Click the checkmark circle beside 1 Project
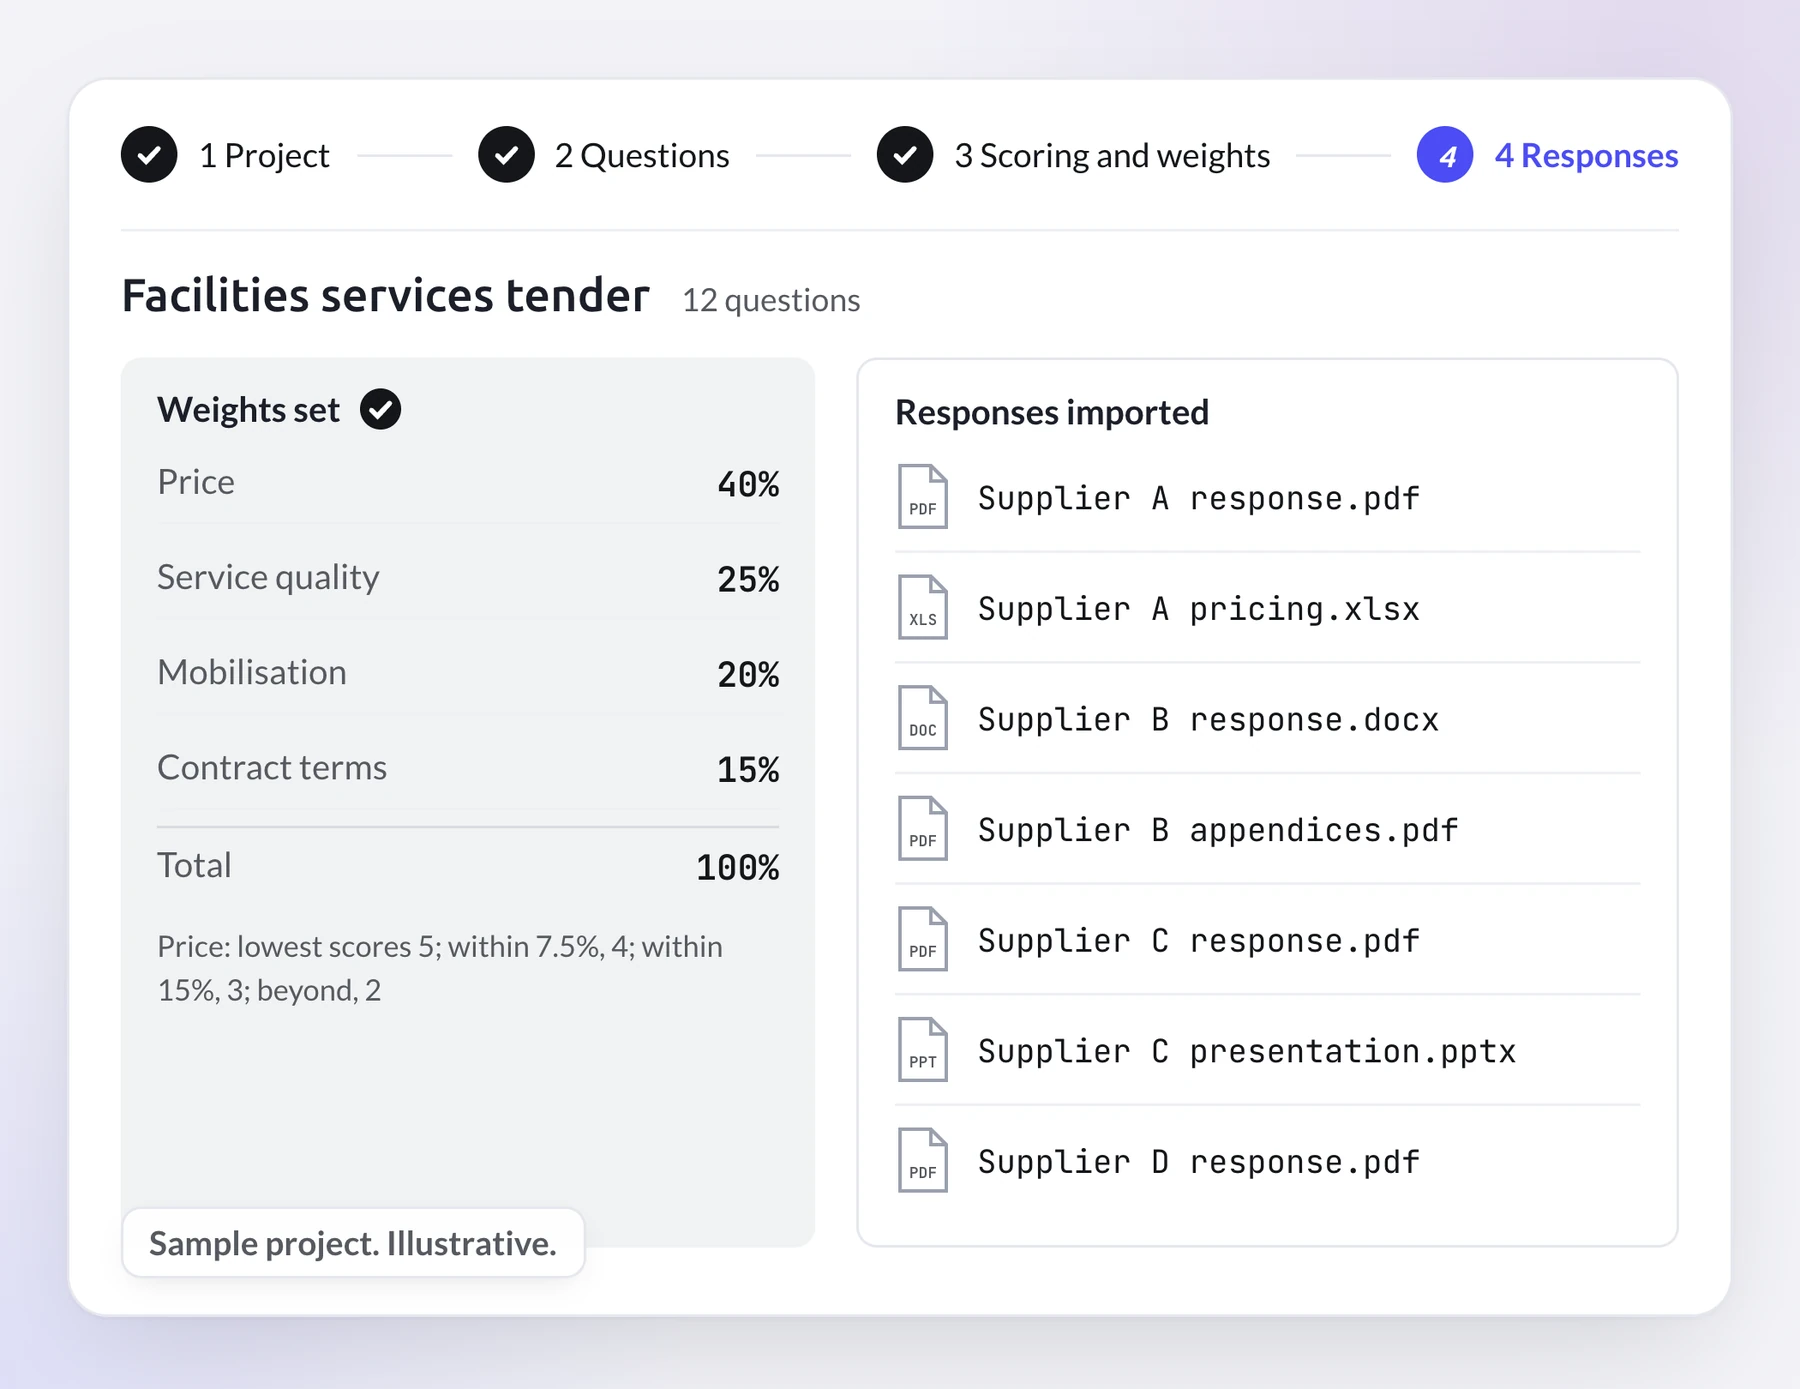Screen dimensions: 1800x1389 pyautogui.click(x=149, y=155)
